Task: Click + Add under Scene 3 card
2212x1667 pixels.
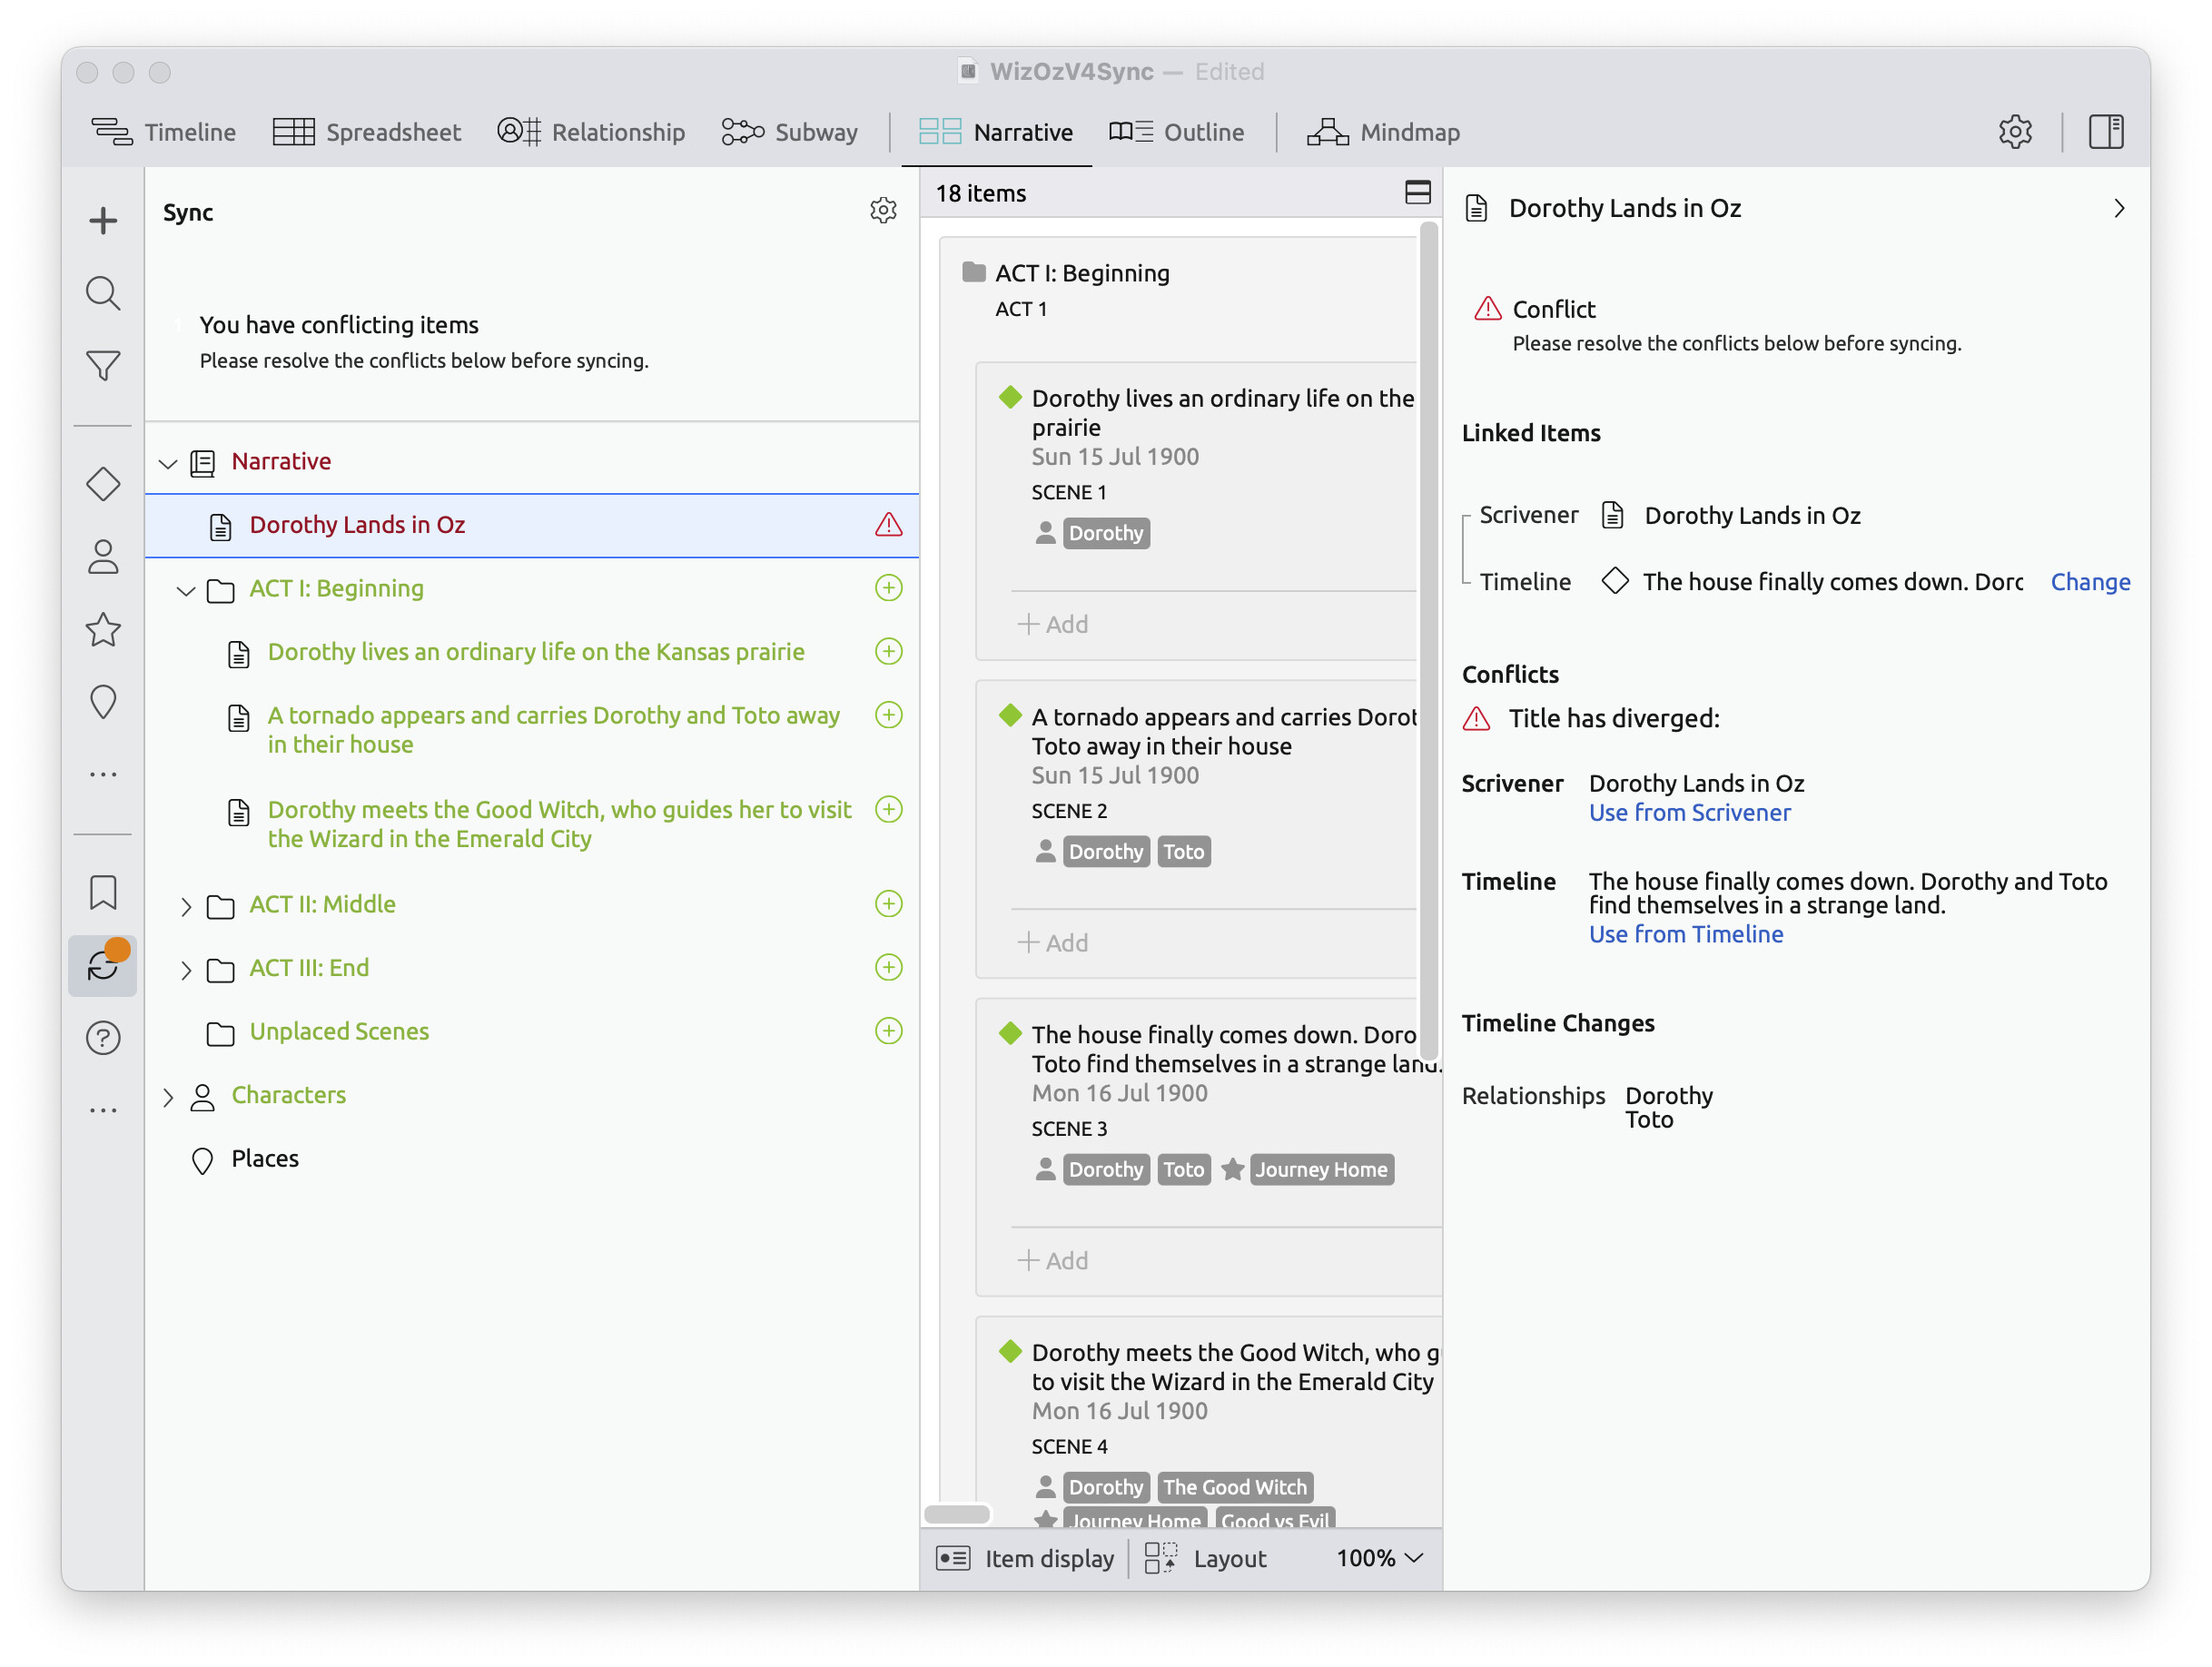Action: (1052, 1260)
